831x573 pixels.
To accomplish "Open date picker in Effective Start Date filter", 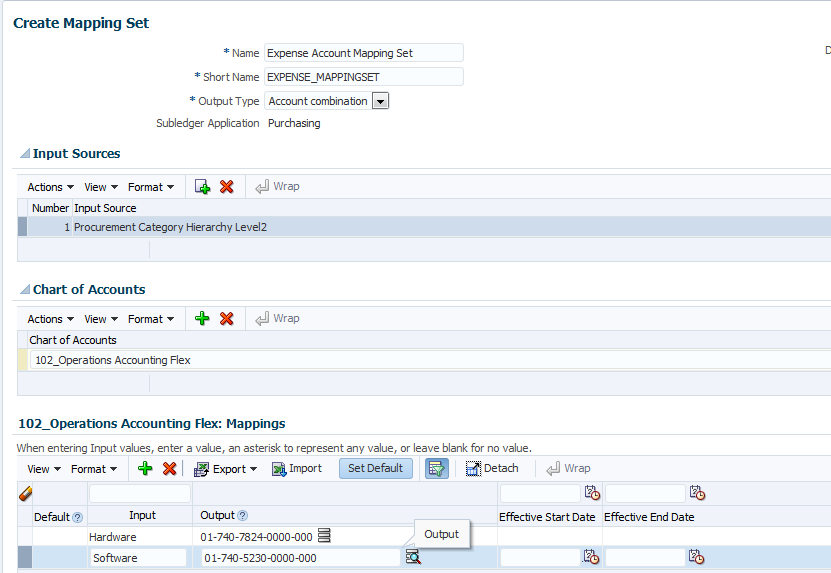I will click(x=592, y=493).
